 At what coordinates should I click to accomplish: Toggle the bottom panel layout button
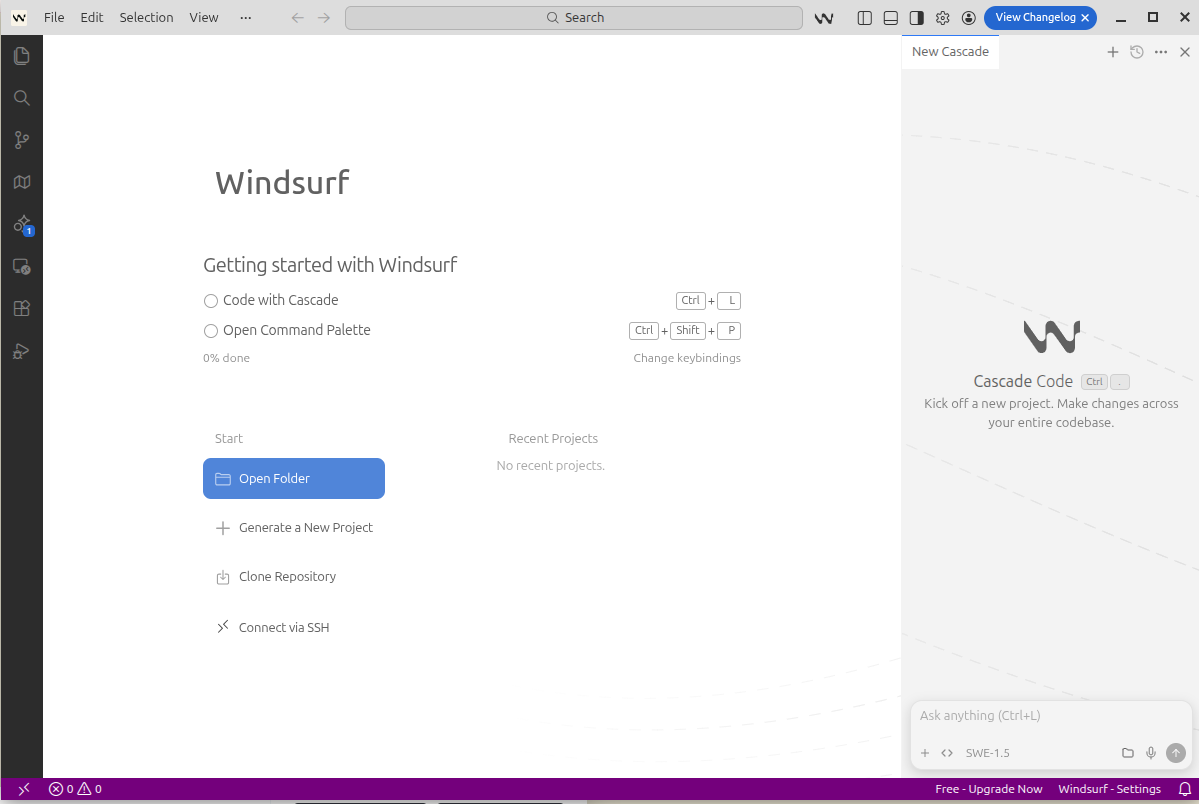point(891,18)
